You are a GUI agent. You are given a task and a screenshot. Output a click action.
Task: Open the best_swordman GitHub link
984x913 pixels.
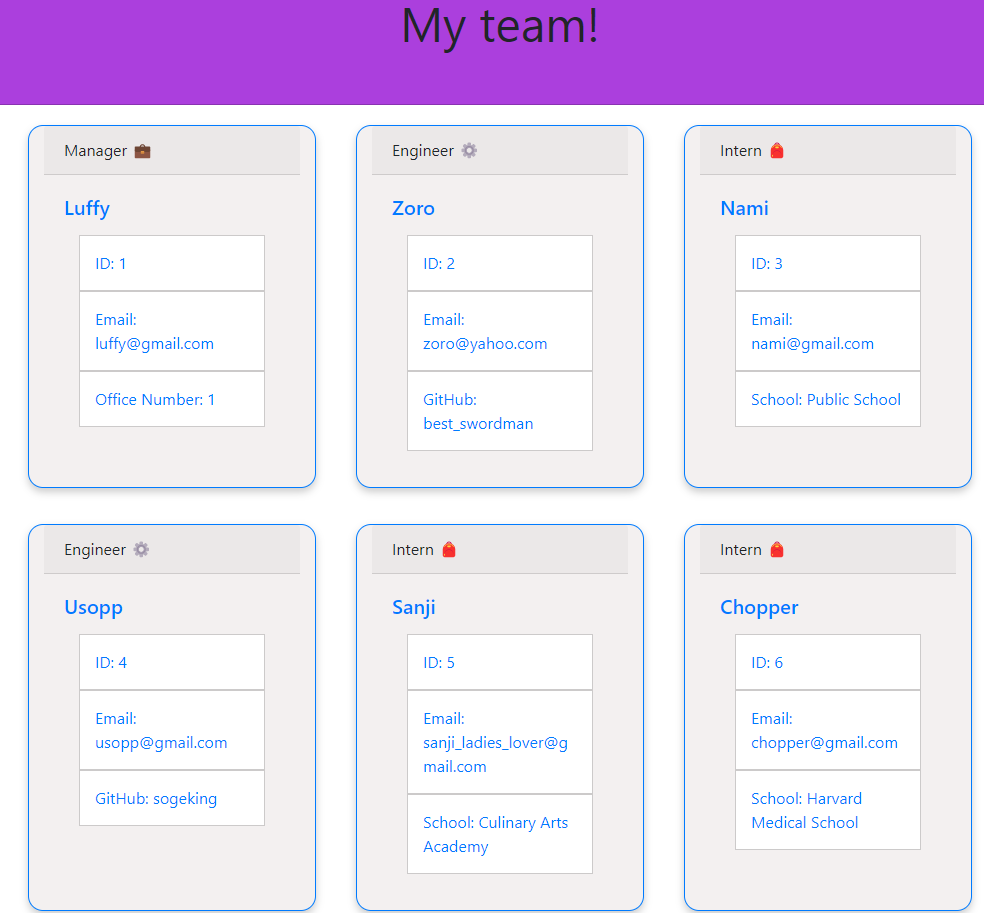[478, 424]
